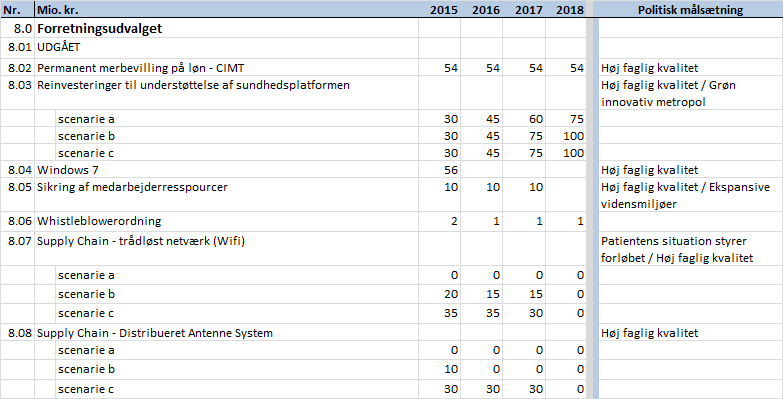Viewport: 783px width, 399px height.
Task: Click the 'Mio. kr.' header cell
Action: tap(226, 9)
